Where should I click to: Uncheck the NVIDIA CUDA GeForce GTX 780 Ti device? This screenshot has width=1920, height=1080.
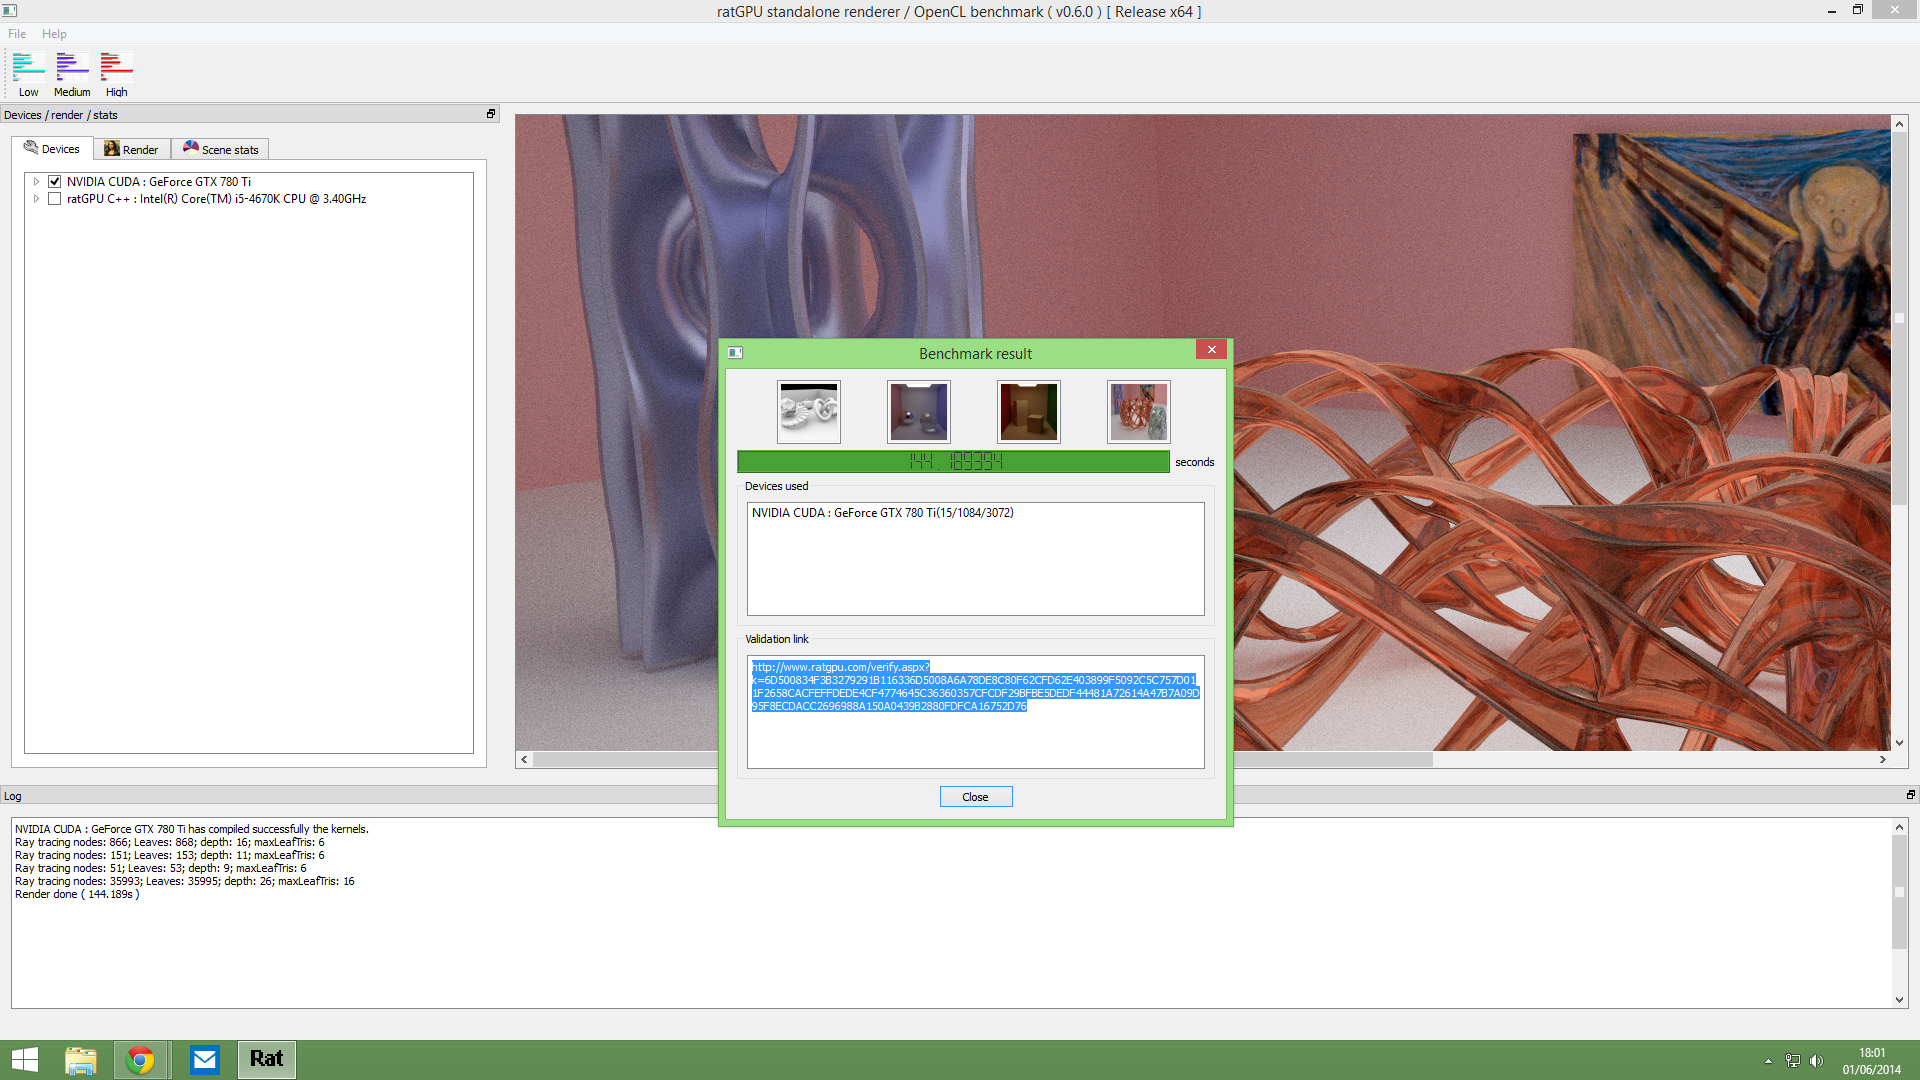click(x=55, y=182)
